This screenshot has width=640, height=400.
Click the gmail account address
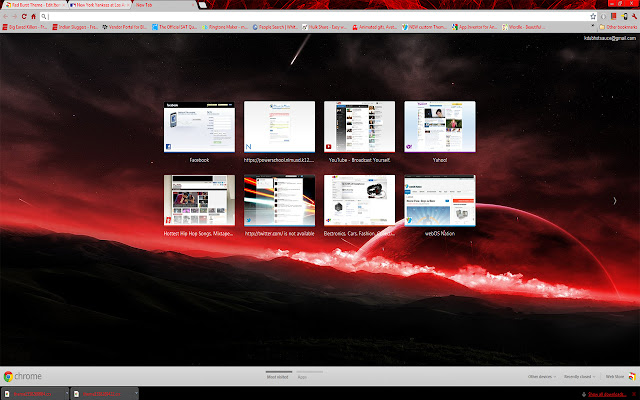pyautogui.click(x=610, y=38)
